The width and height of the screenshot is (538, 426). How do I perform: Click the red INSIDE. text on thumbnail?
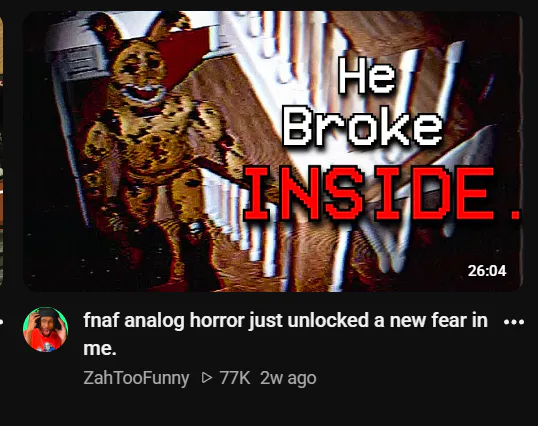click(x=382, y=194)
